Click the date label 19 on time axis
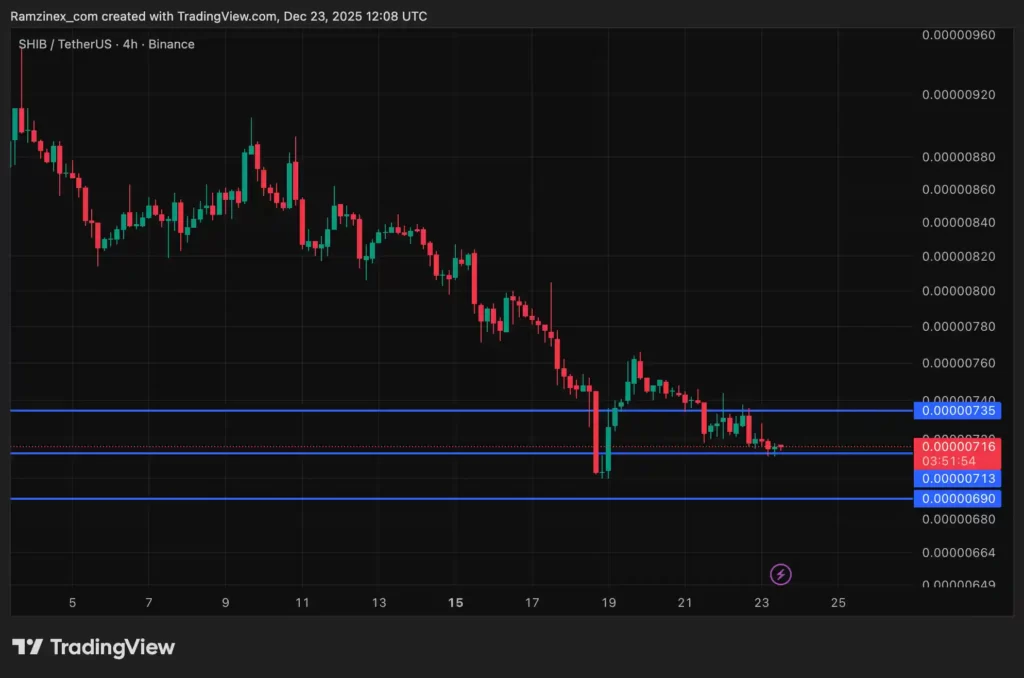 pyautogui.click(x=609, y=602)
